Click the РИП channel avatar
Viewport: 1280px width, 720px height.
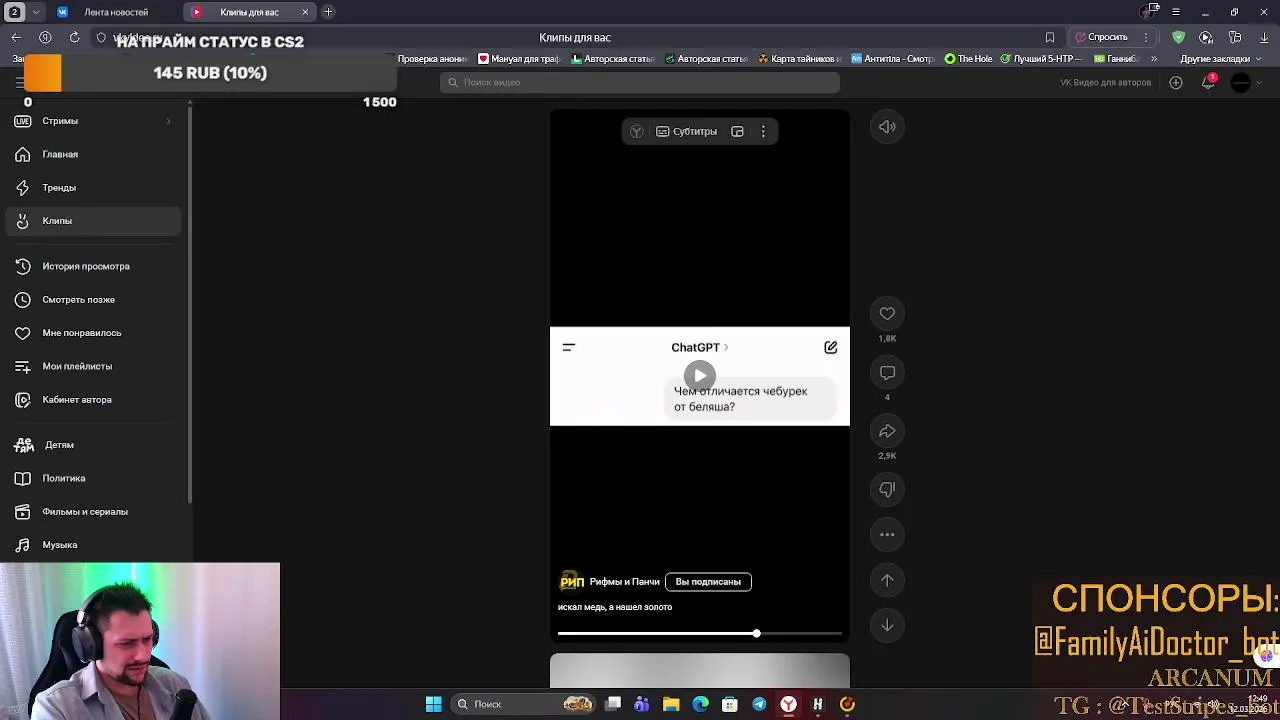(572, 582)
